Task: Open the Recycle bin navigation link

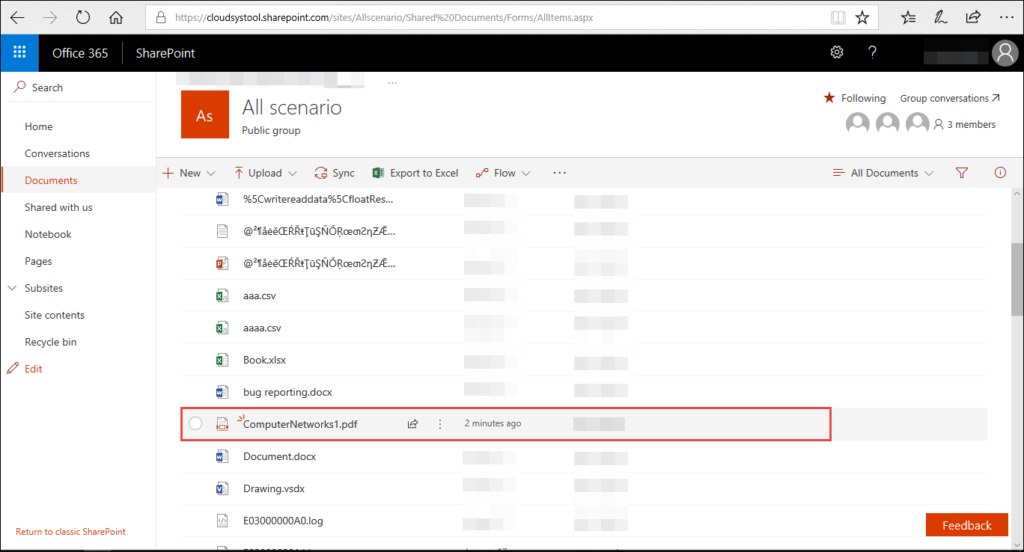Action: [x=50, y=342]
